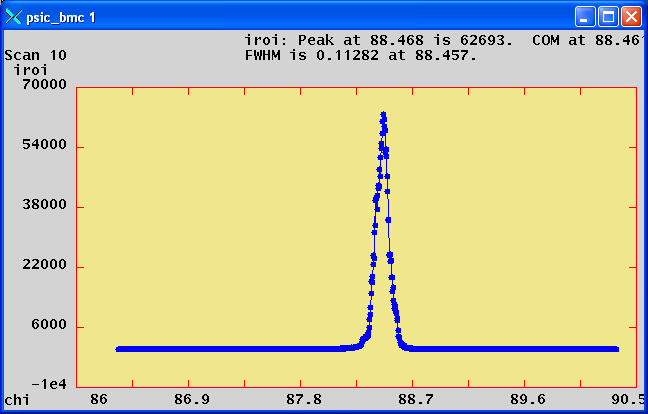Close the psic_bmc 1 window

[x=631, y=17]
